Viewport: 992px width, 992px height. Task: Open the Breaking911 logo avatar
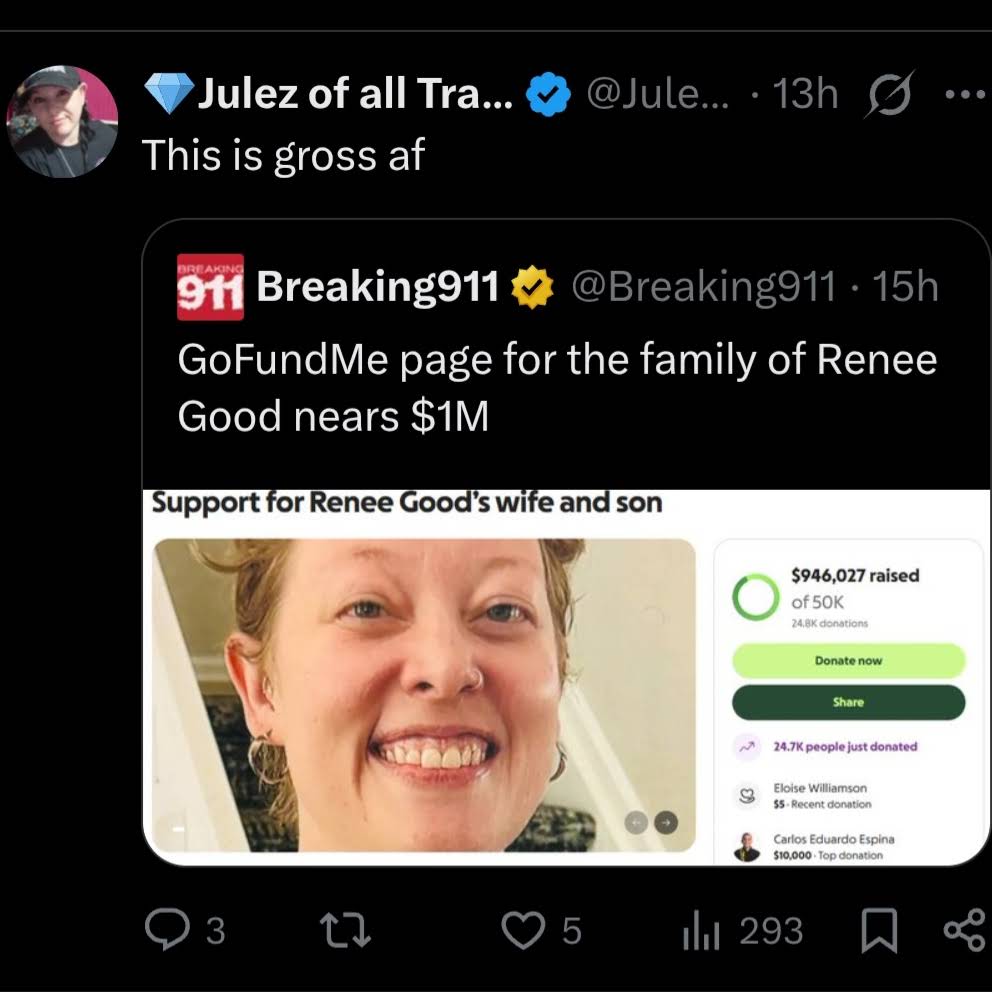point(210,287)
